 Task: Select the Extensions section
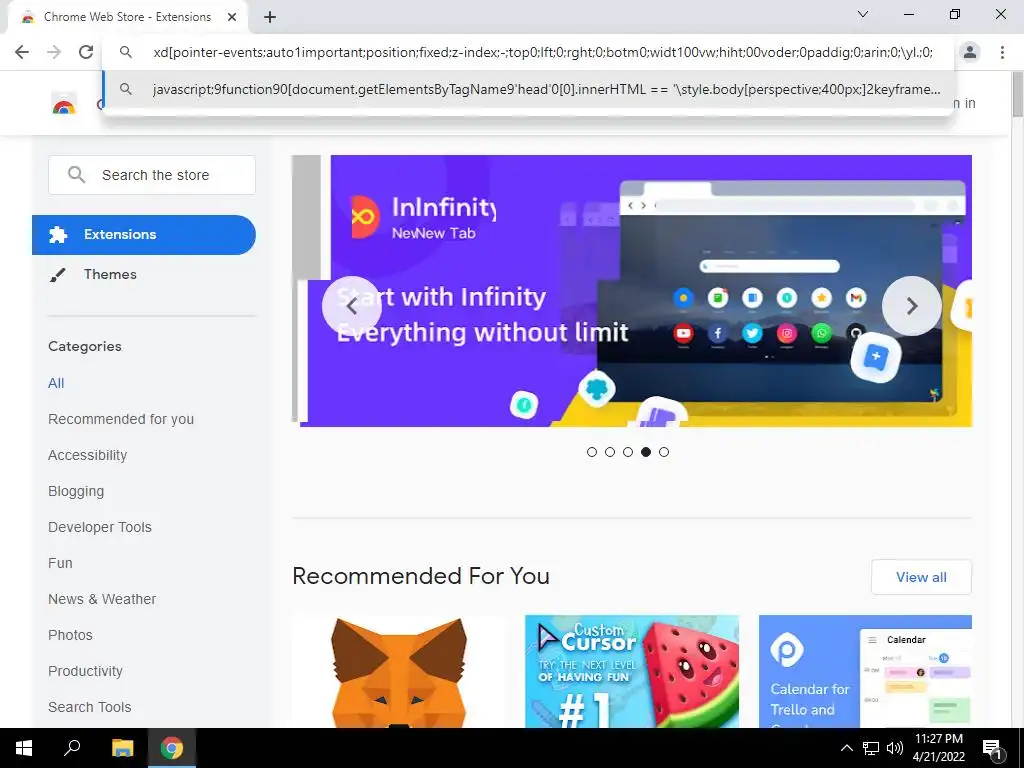point(144,234)
